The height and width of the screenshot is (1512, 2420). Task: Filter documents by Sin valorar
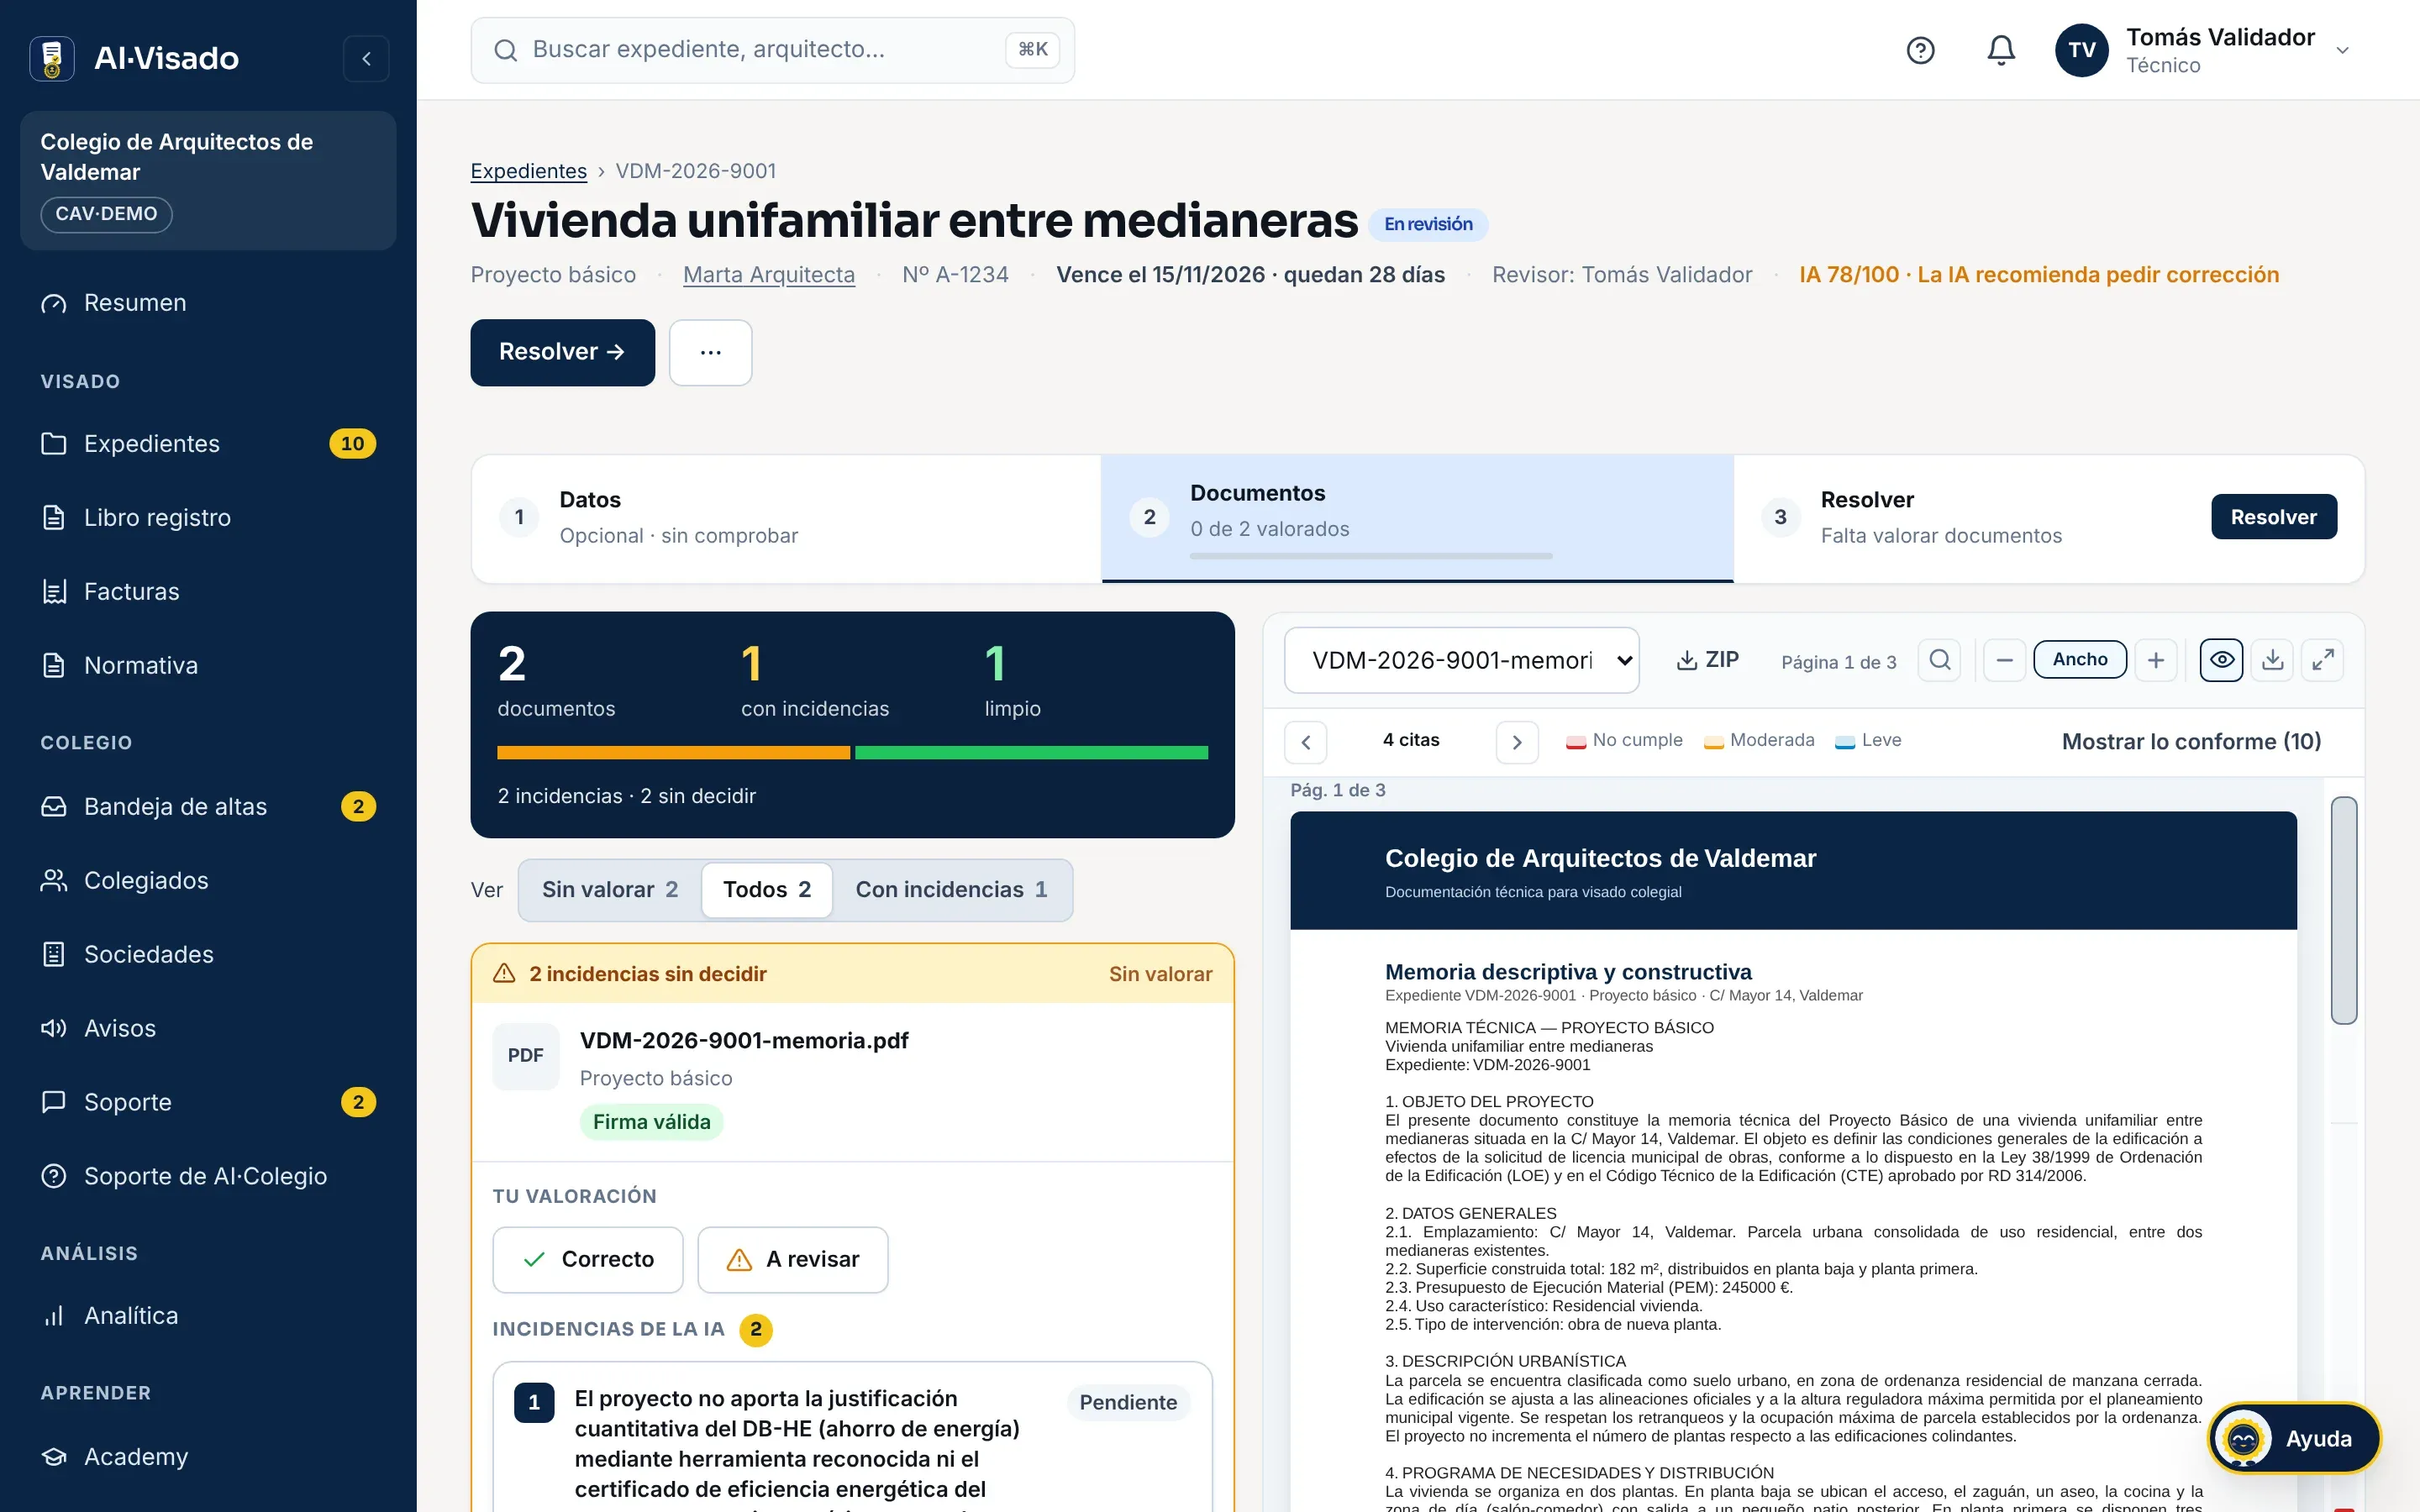pyautogui.click(x=610, y=890)
